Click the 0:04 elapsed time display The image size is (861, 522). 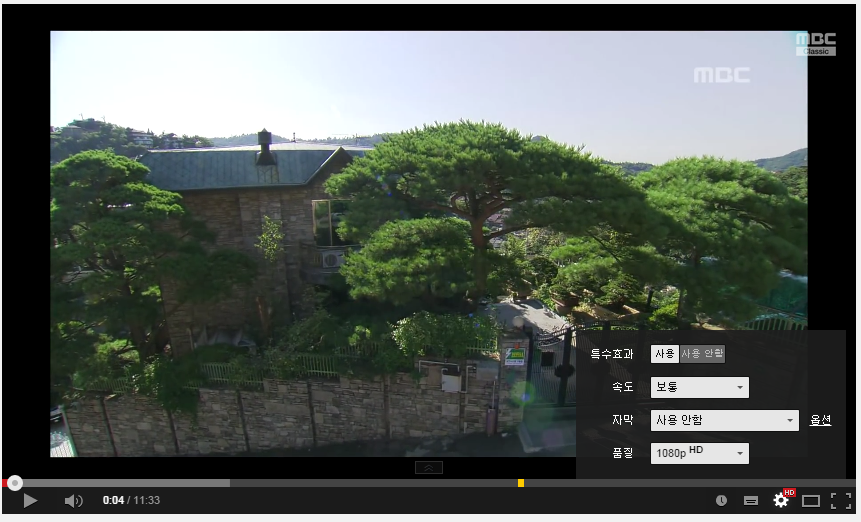(x=113, y=501)
